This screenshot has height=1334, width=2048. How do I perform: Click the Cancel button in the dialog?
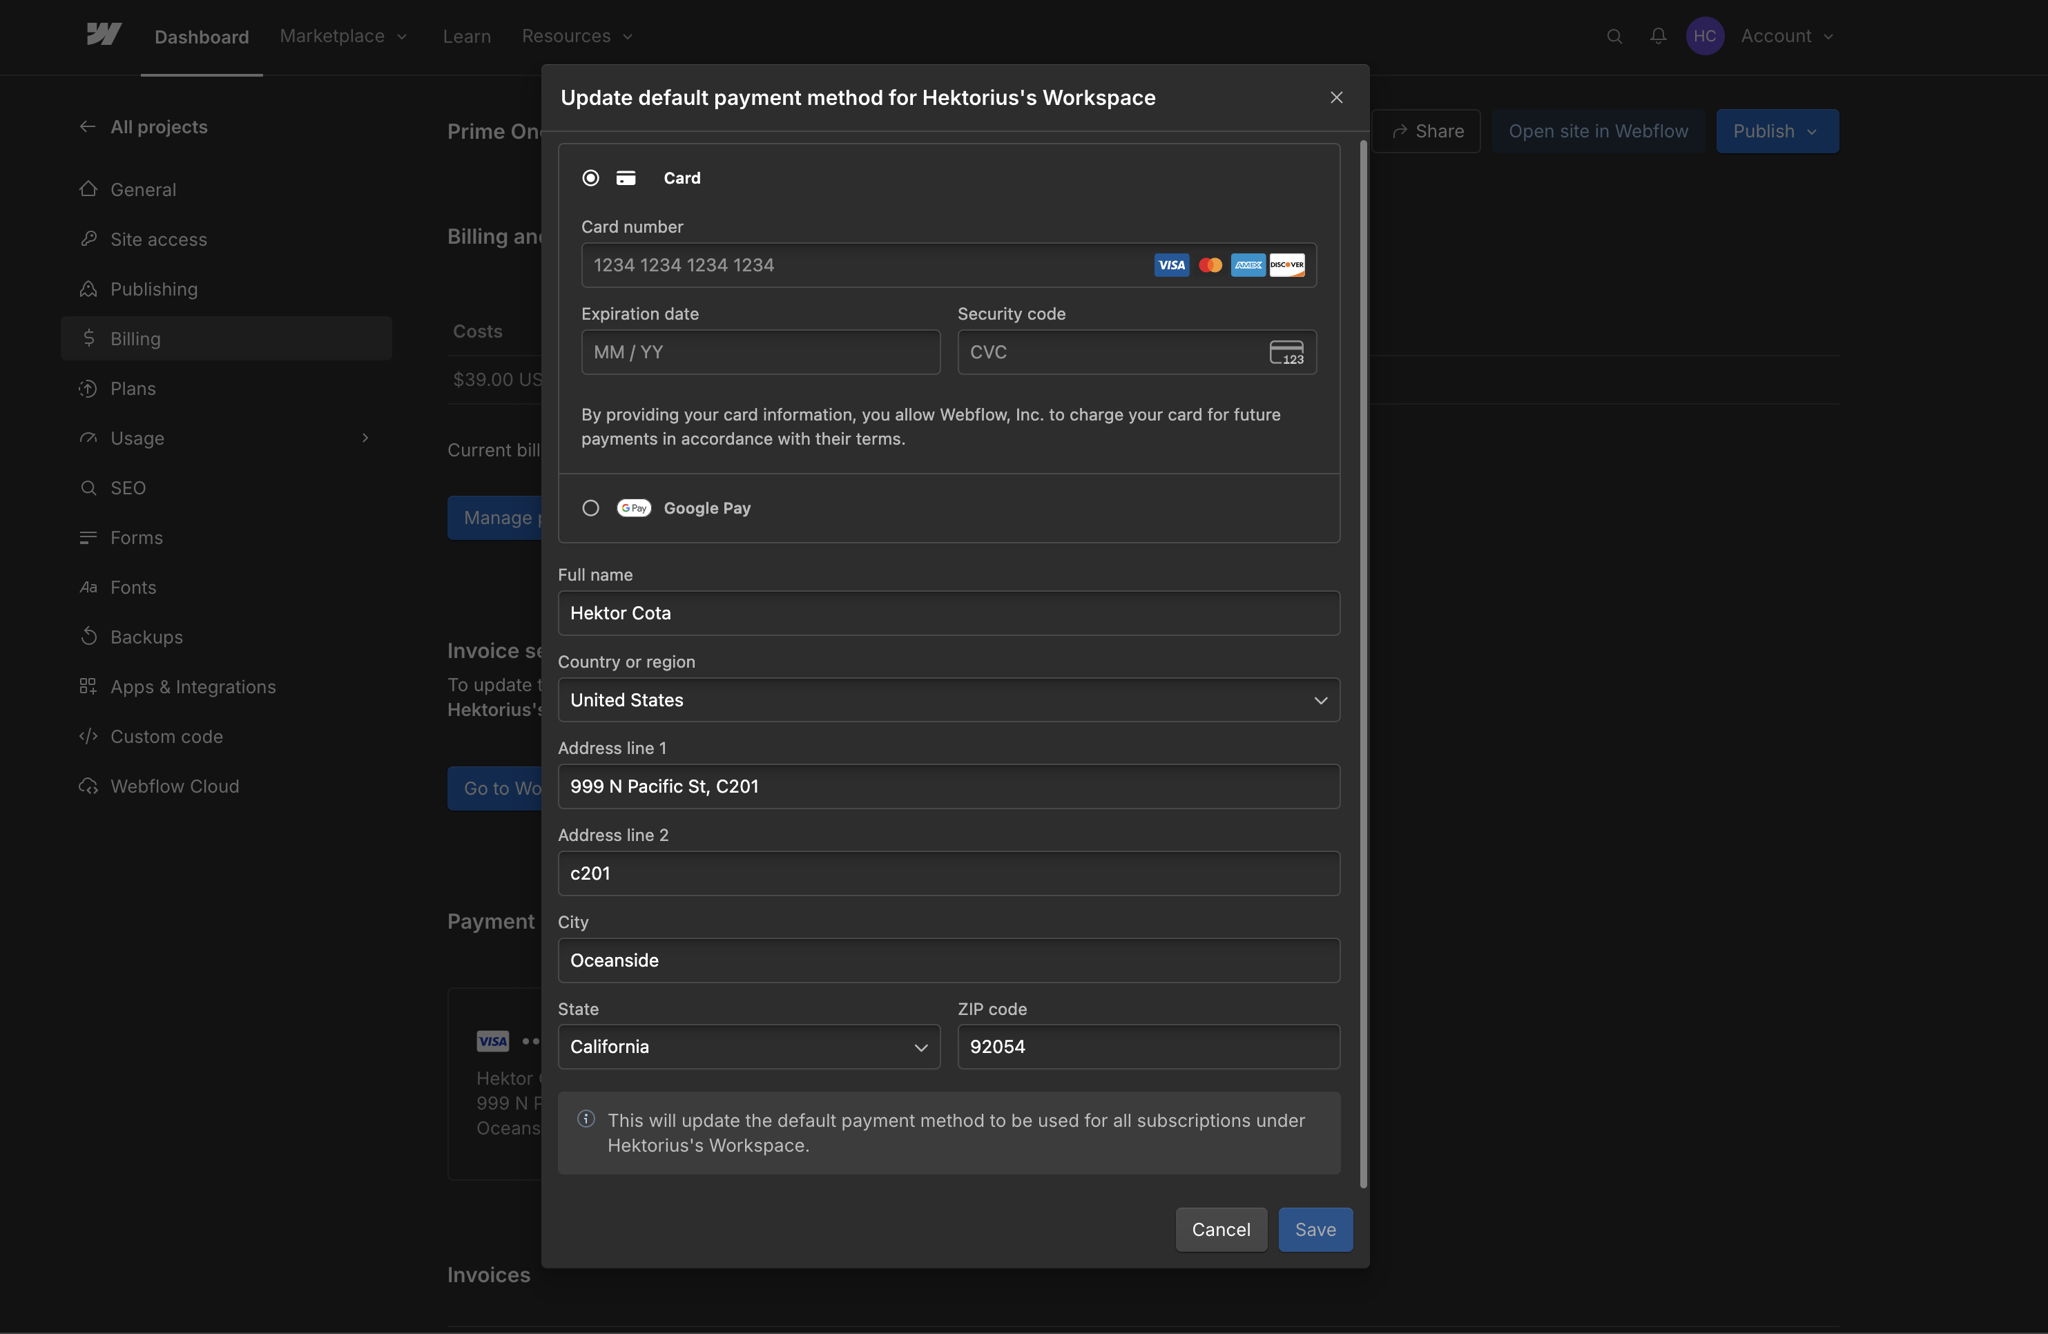(1221, 1230)
